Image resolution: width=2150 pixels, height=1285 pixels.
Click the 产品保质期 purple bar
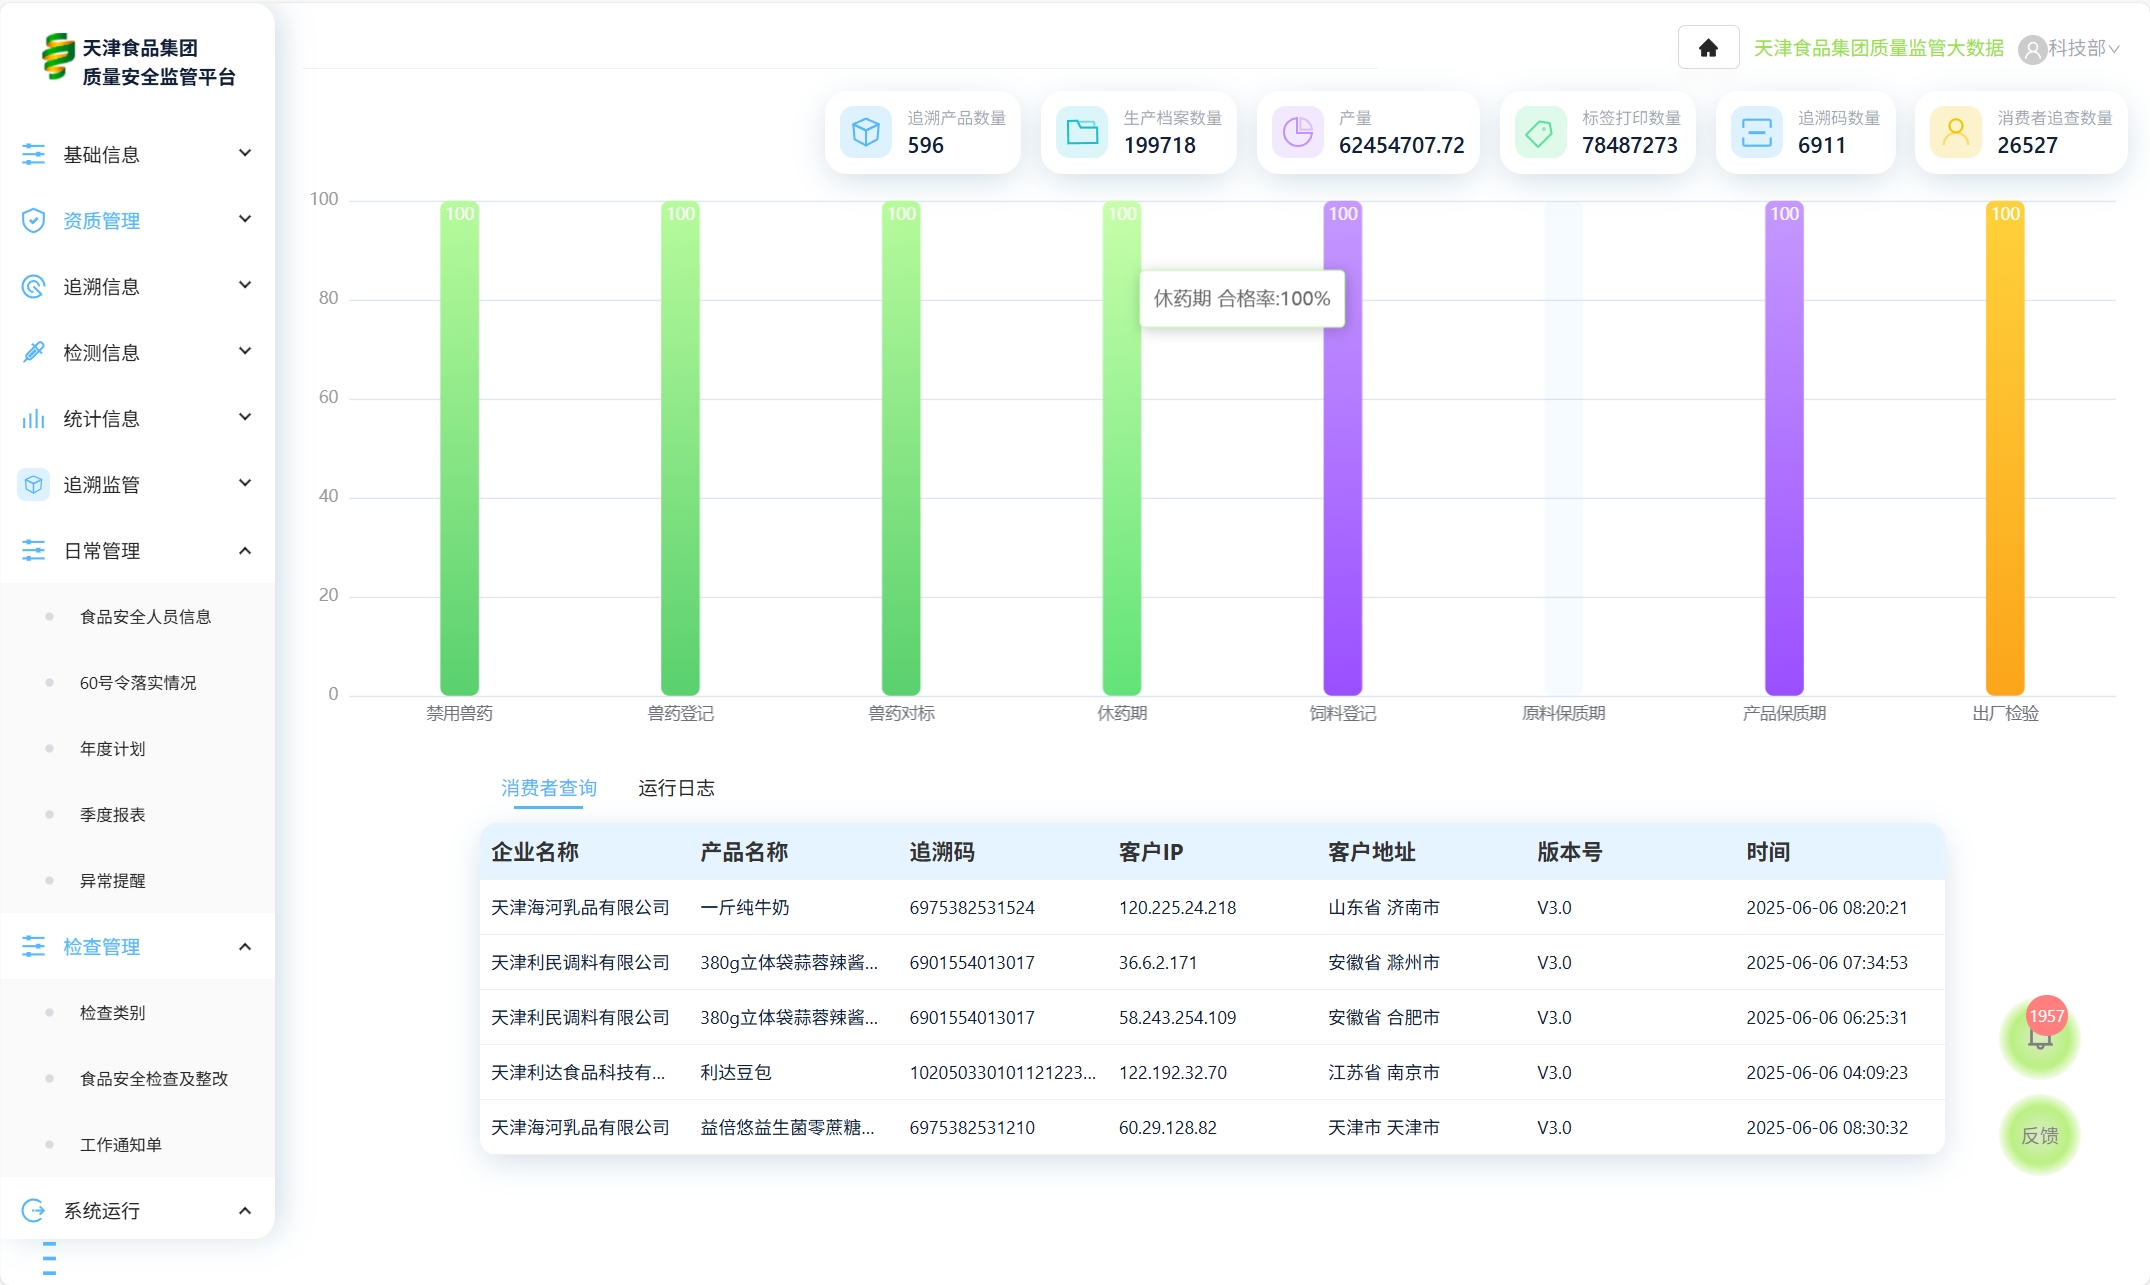click(x=1785, y=448)
